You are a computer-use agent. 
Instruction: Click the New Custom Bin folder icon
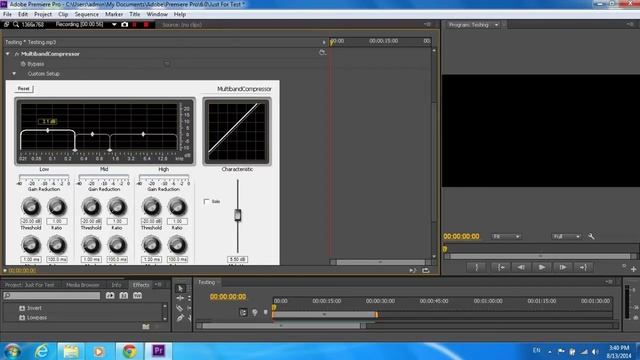coord(146,327)
